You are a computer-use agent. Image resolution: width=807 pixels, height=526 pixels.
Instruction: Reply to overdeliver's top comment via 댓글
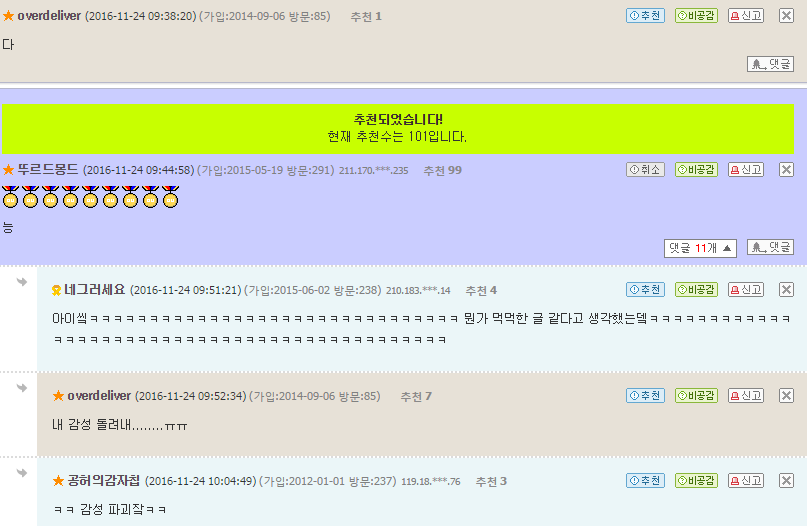770,64
